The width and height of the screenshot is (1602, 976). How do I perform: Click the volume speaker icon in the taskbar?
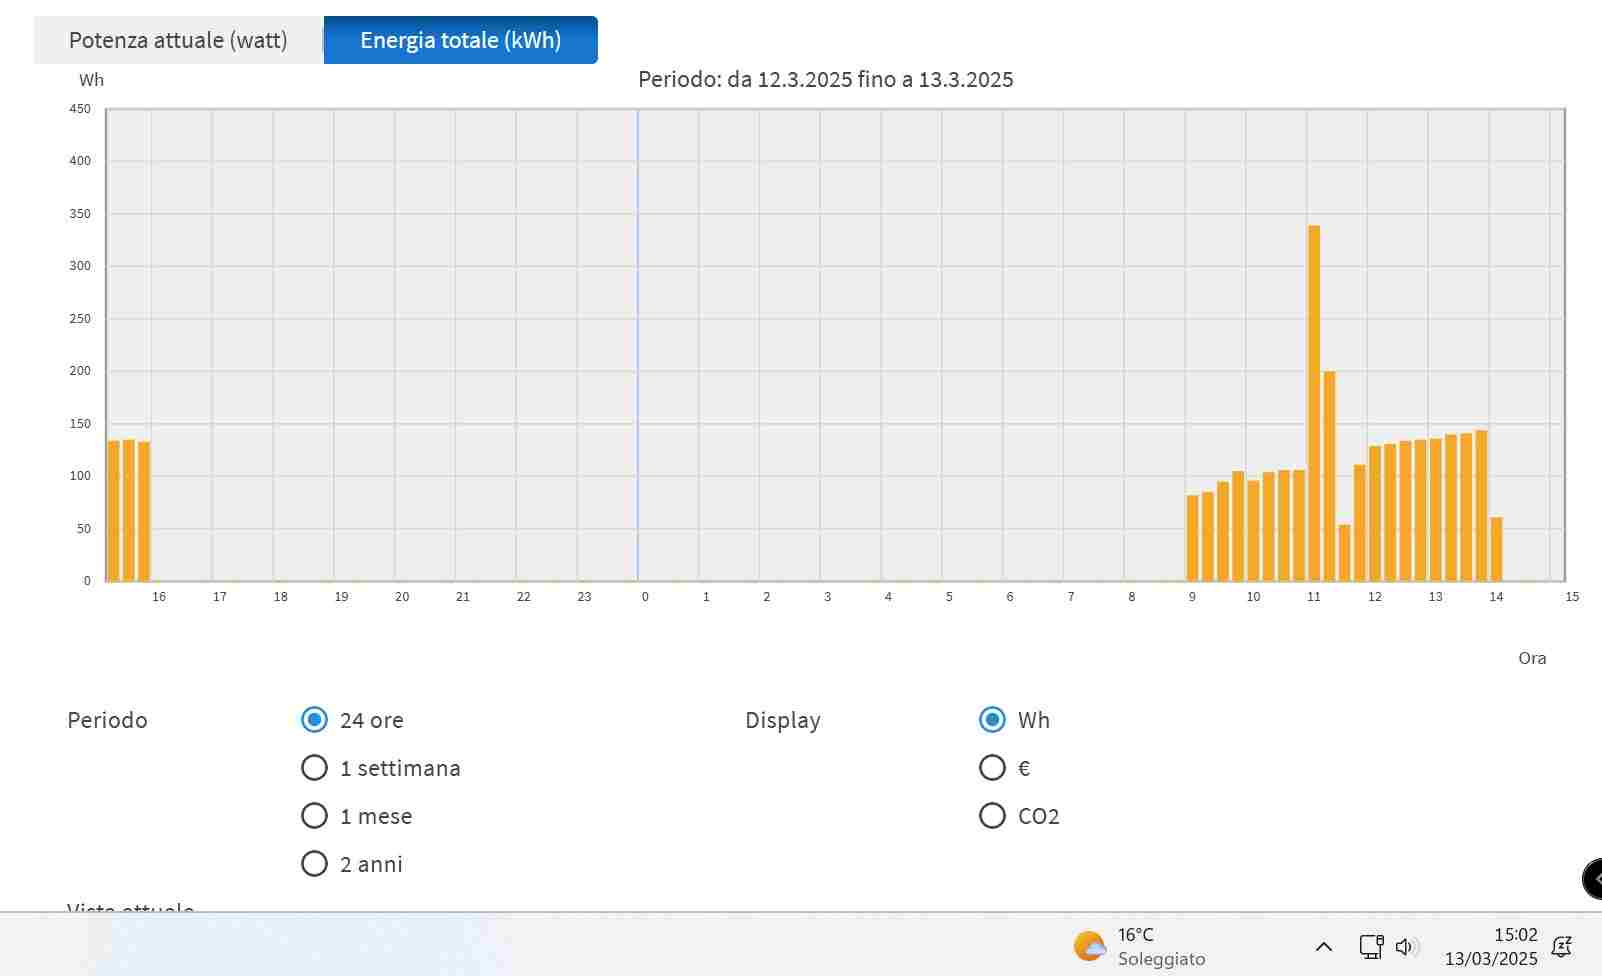pos(1405,946)
